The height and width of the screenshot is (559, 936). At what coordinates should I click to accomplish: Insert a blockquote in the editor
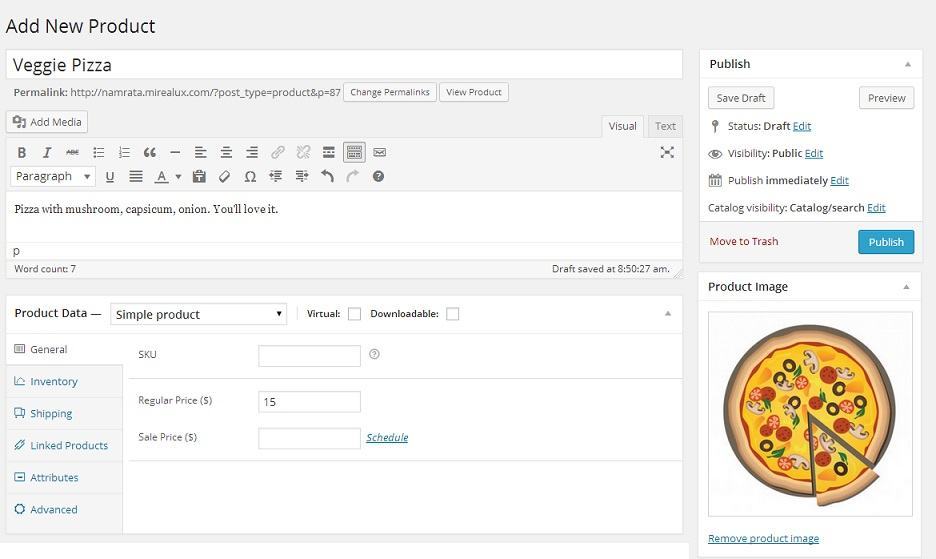coord(149,153)
